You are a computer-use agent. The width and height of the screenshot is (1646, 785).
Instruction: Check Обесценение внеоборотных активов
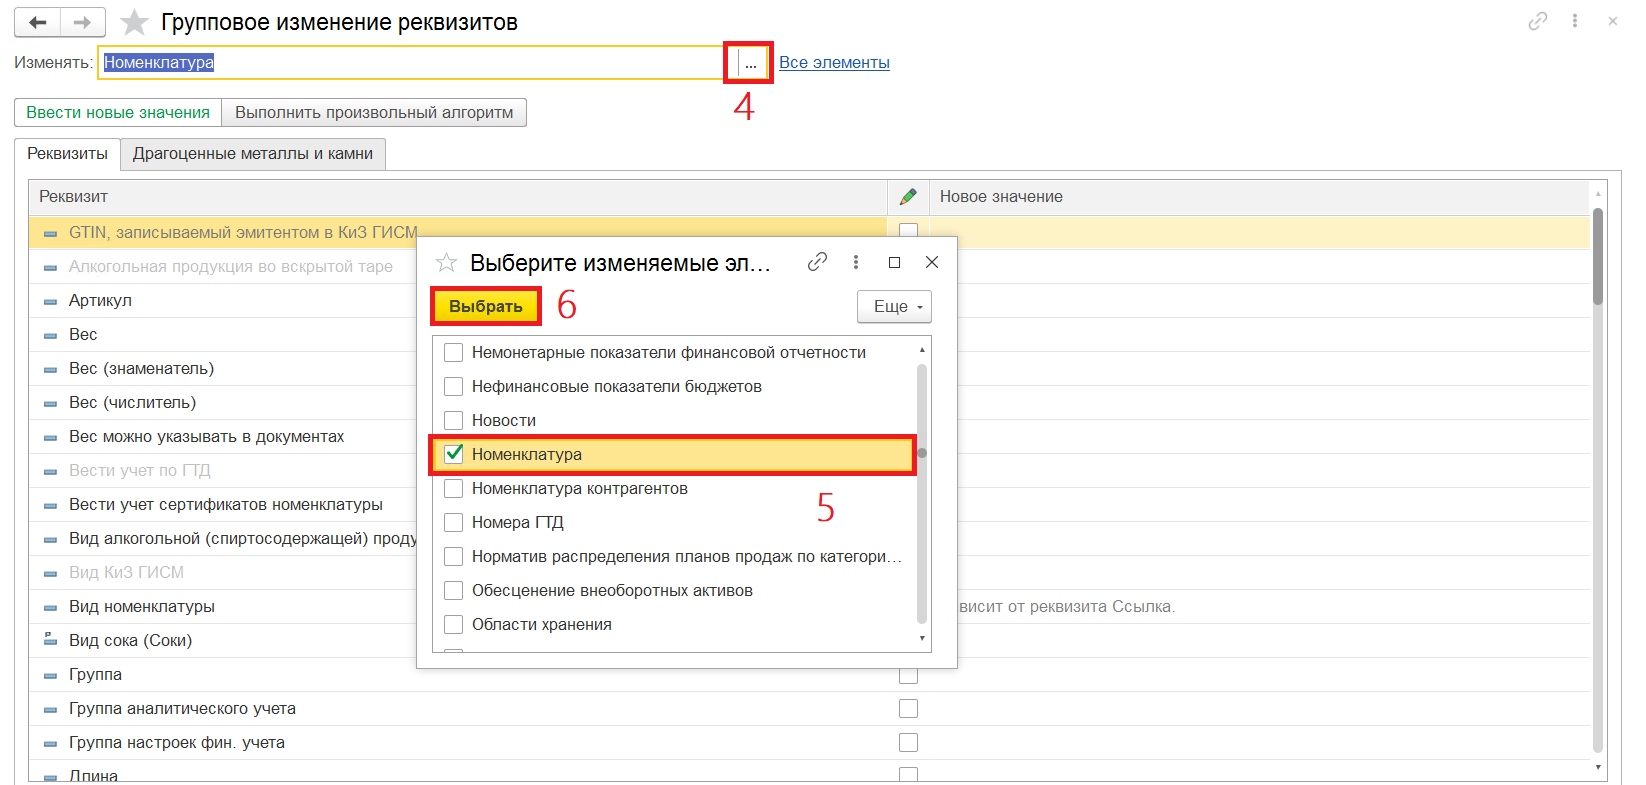(x=453, y=590)
